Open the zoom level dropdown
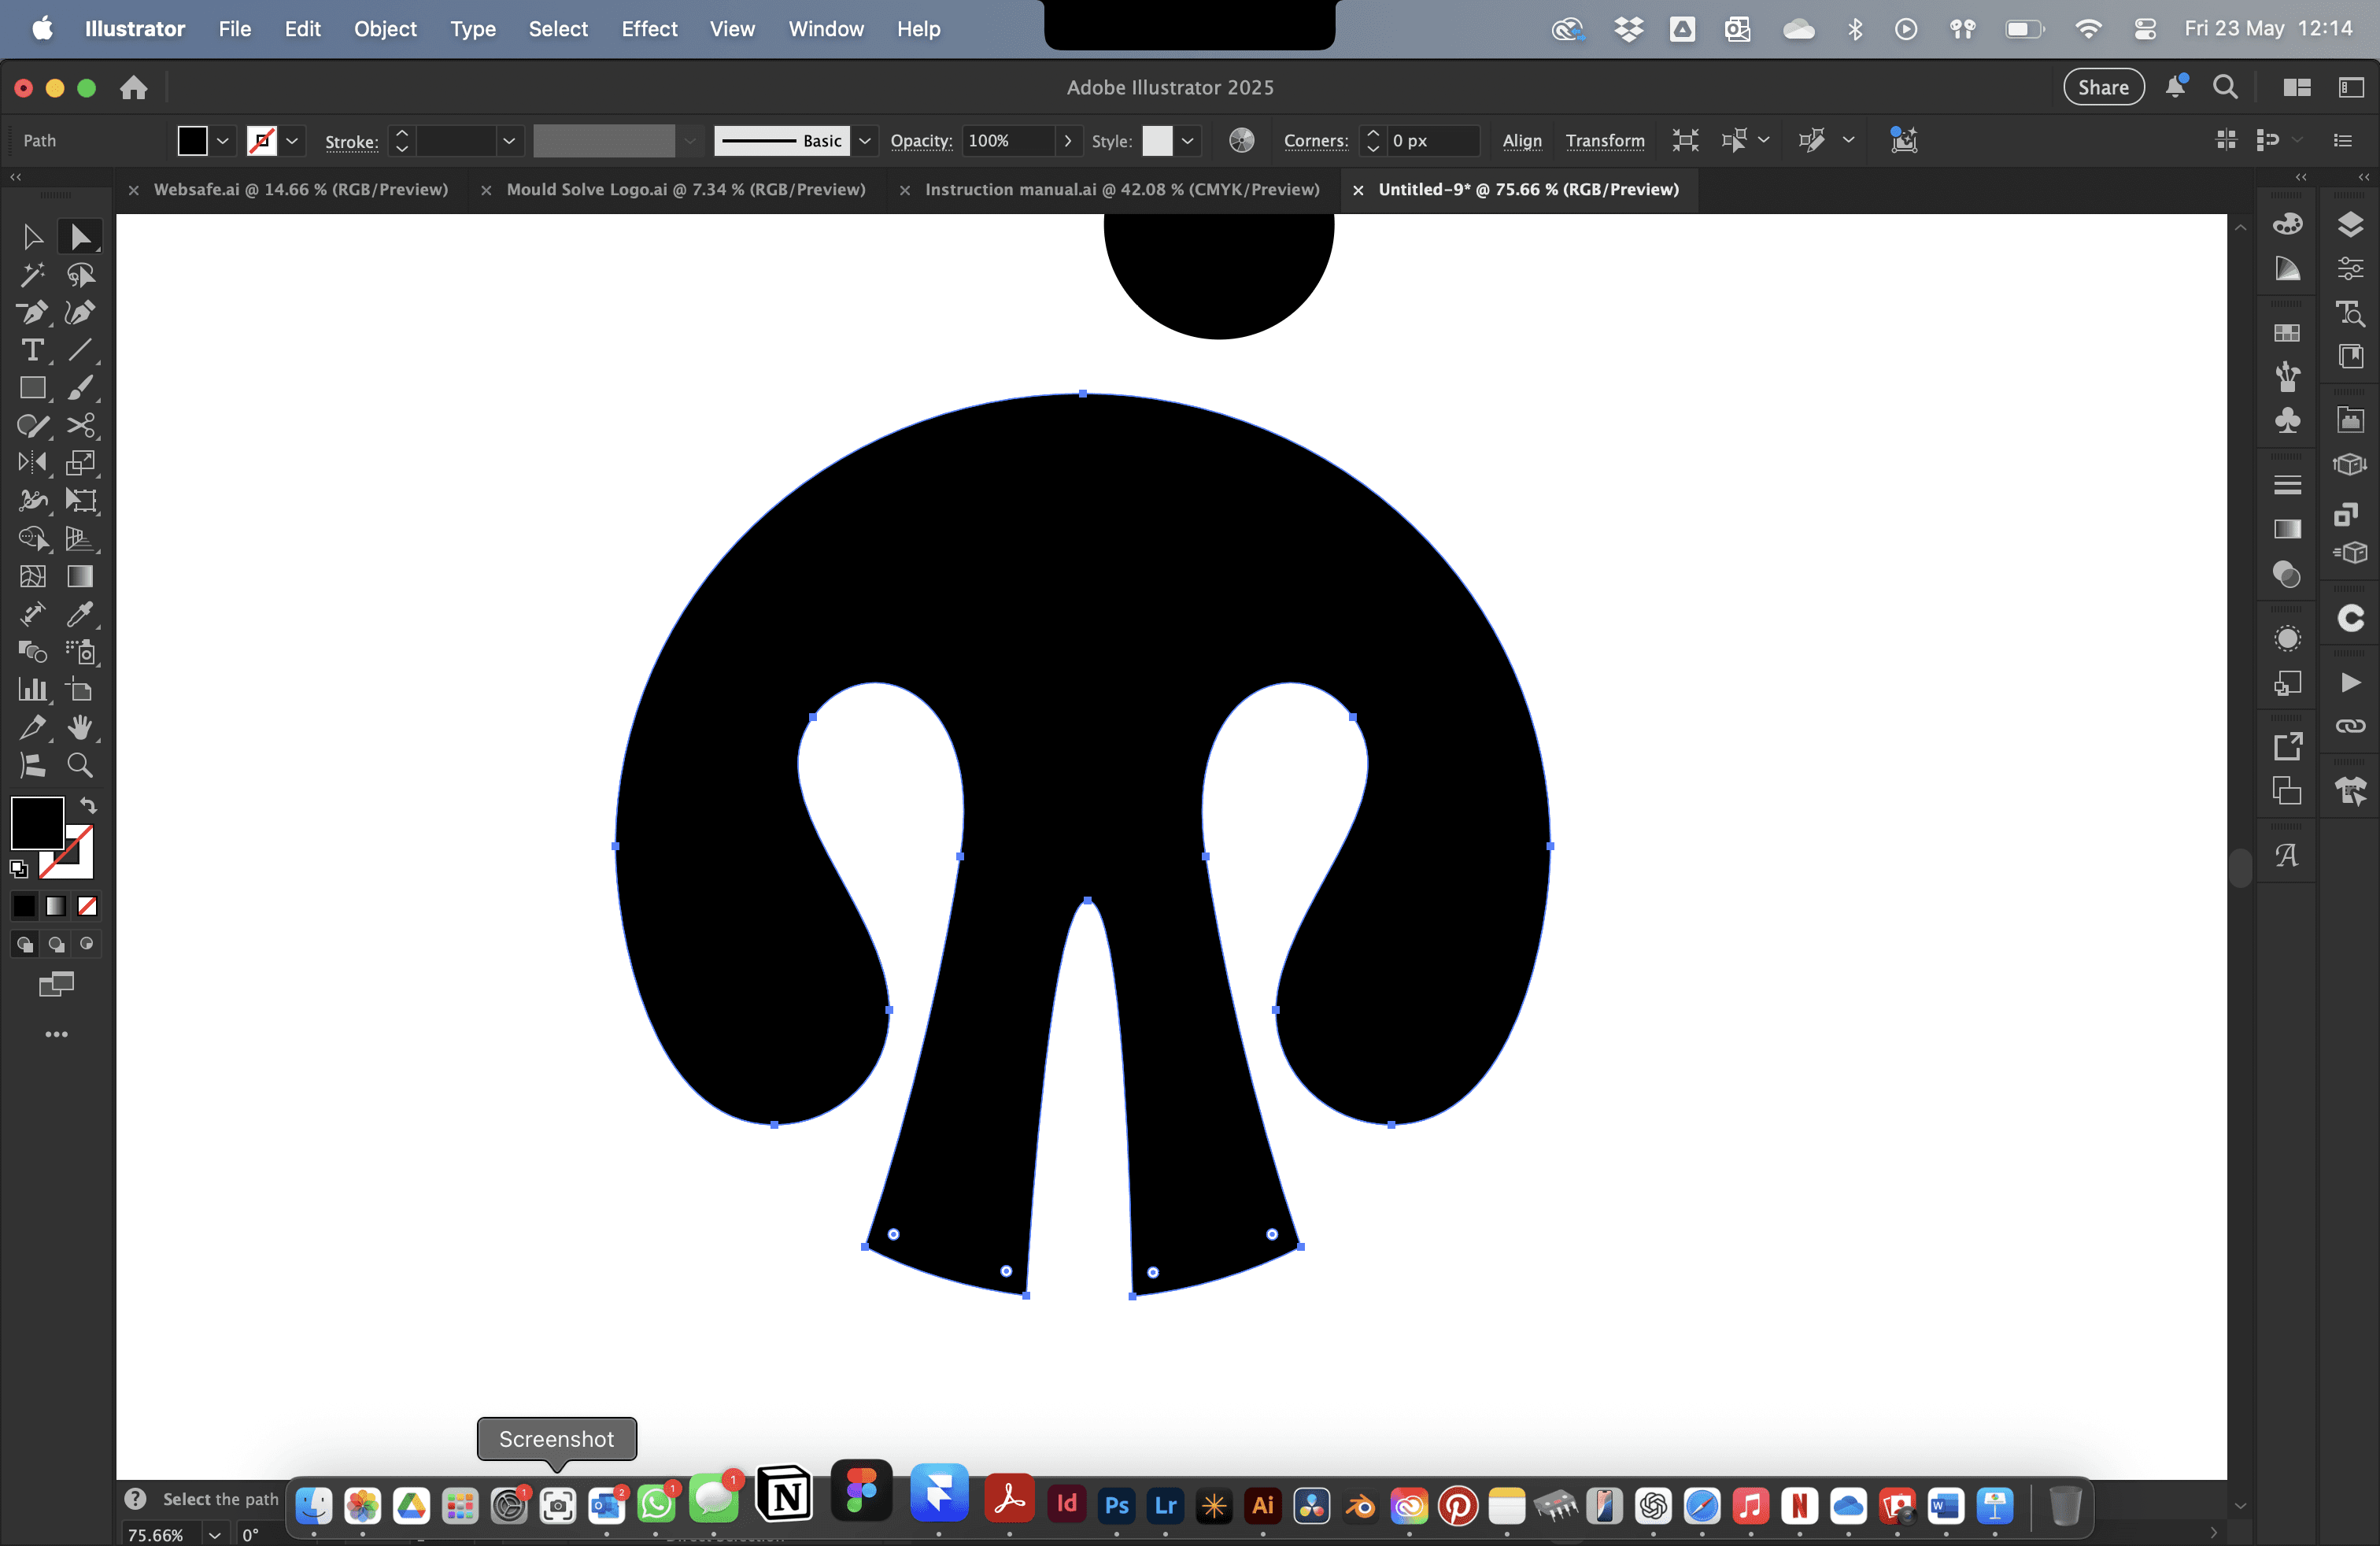2380x1546 pixels. click(214, 1534)
